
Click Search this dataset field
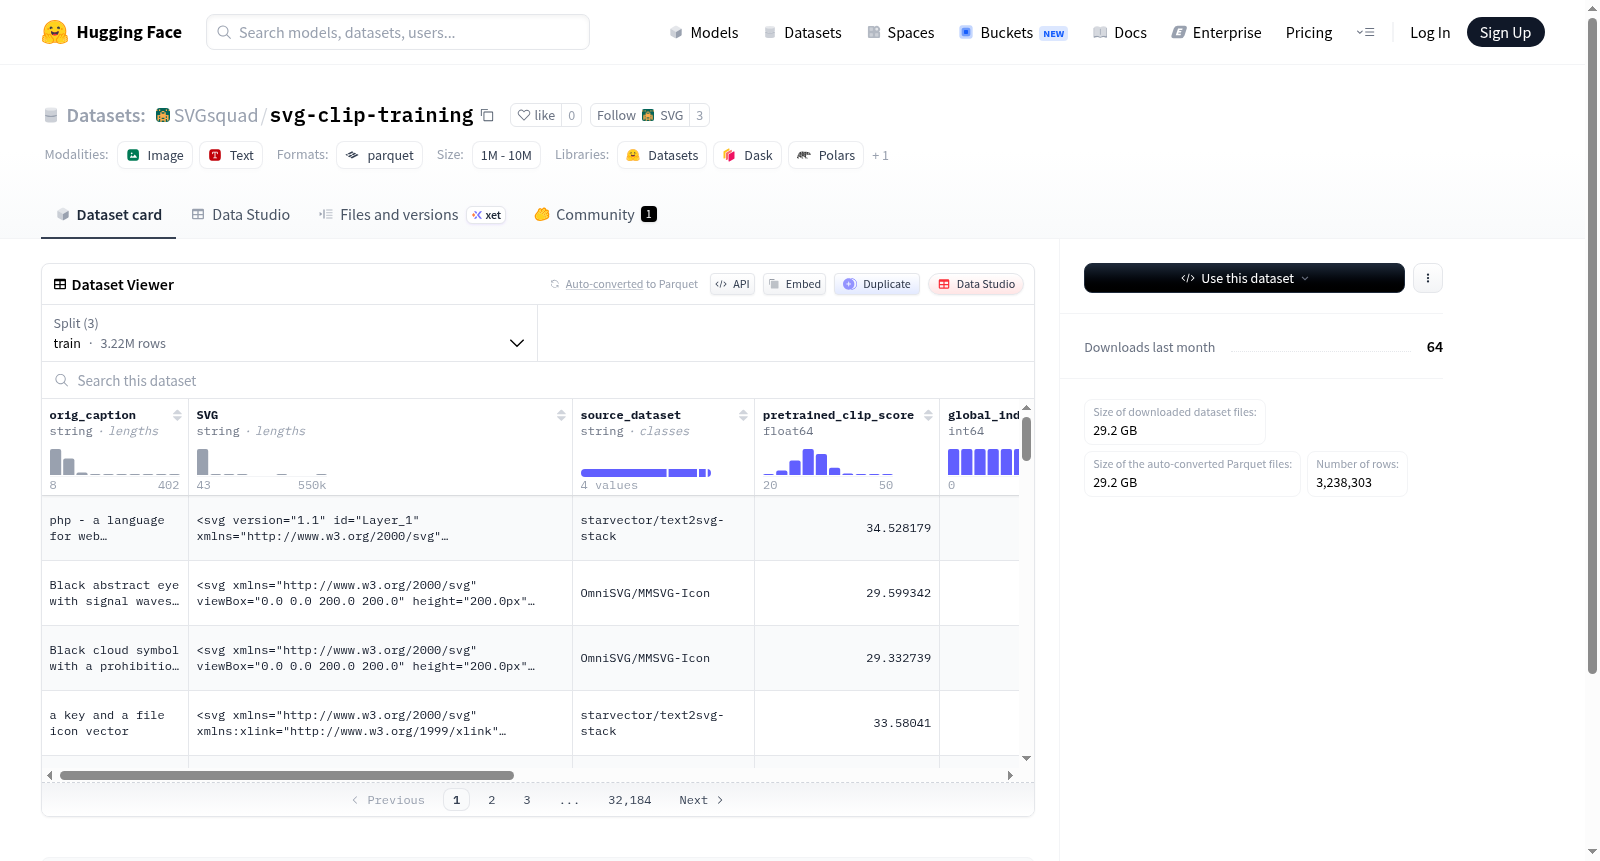coord(538,380)
